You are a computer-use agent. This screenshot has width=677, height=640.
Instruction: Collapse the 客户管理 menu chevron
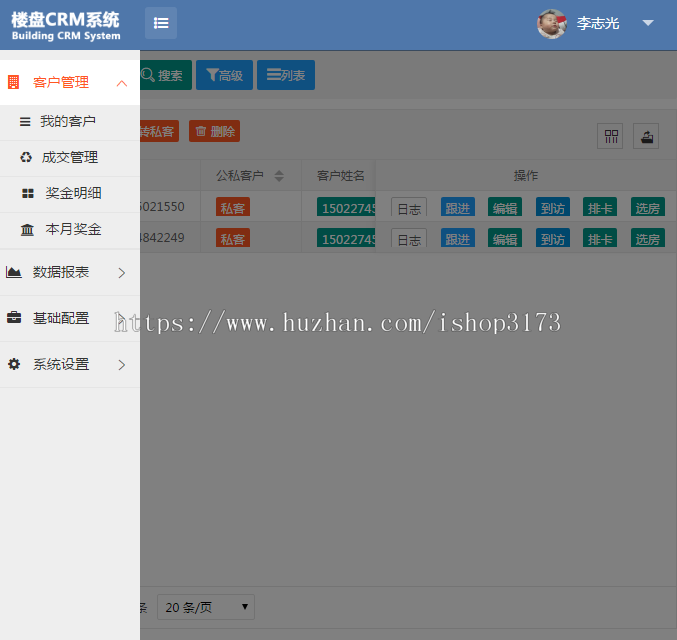tap(121, 83)
